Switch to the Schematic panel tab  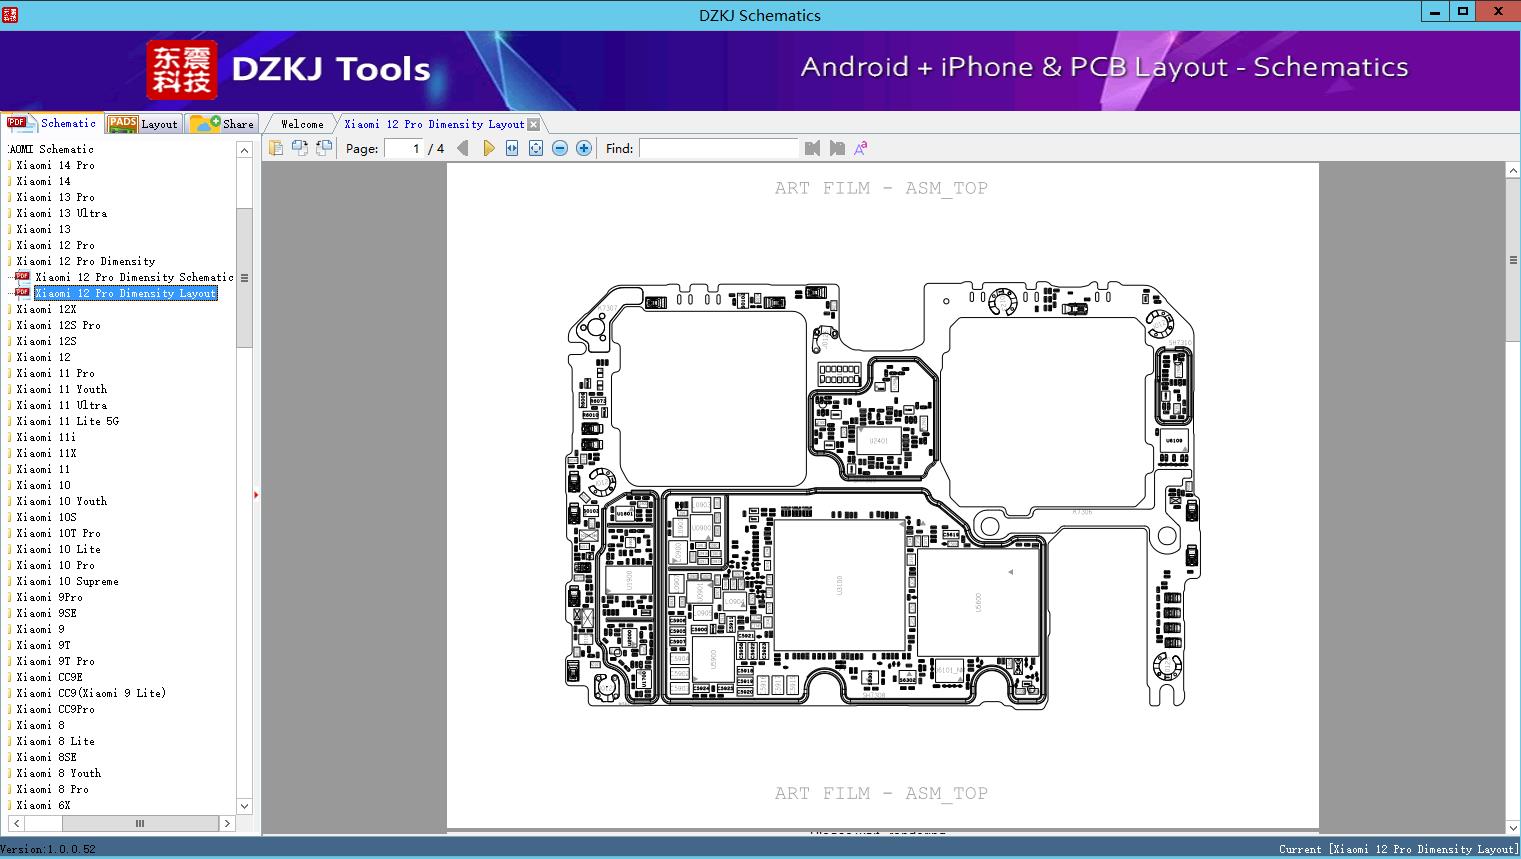[x=52, y=123]
